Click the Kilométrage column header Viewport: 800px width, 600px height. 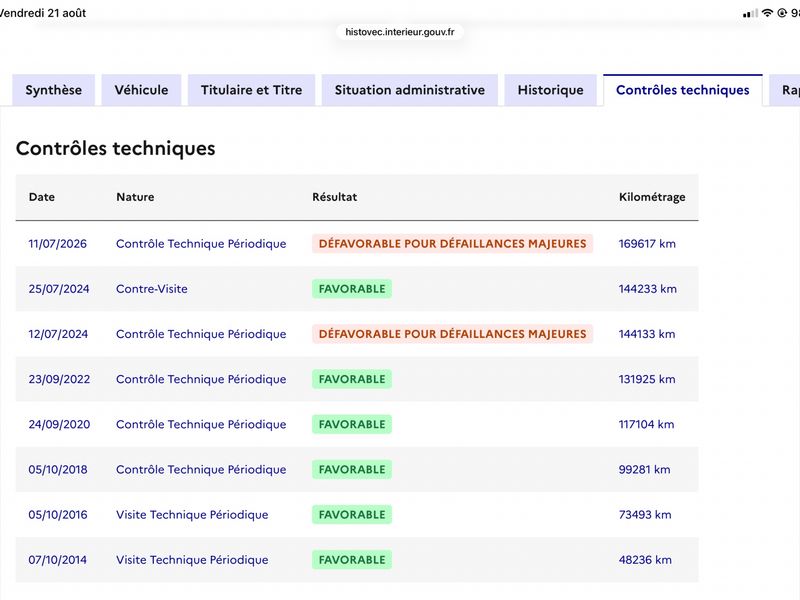point(652,197)
